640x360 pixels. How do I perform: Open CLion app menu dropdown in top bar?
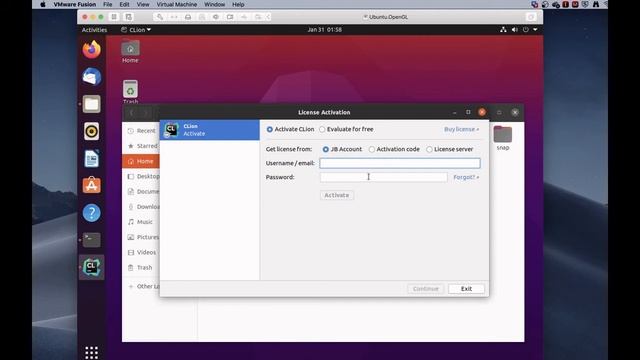[136, 30]
